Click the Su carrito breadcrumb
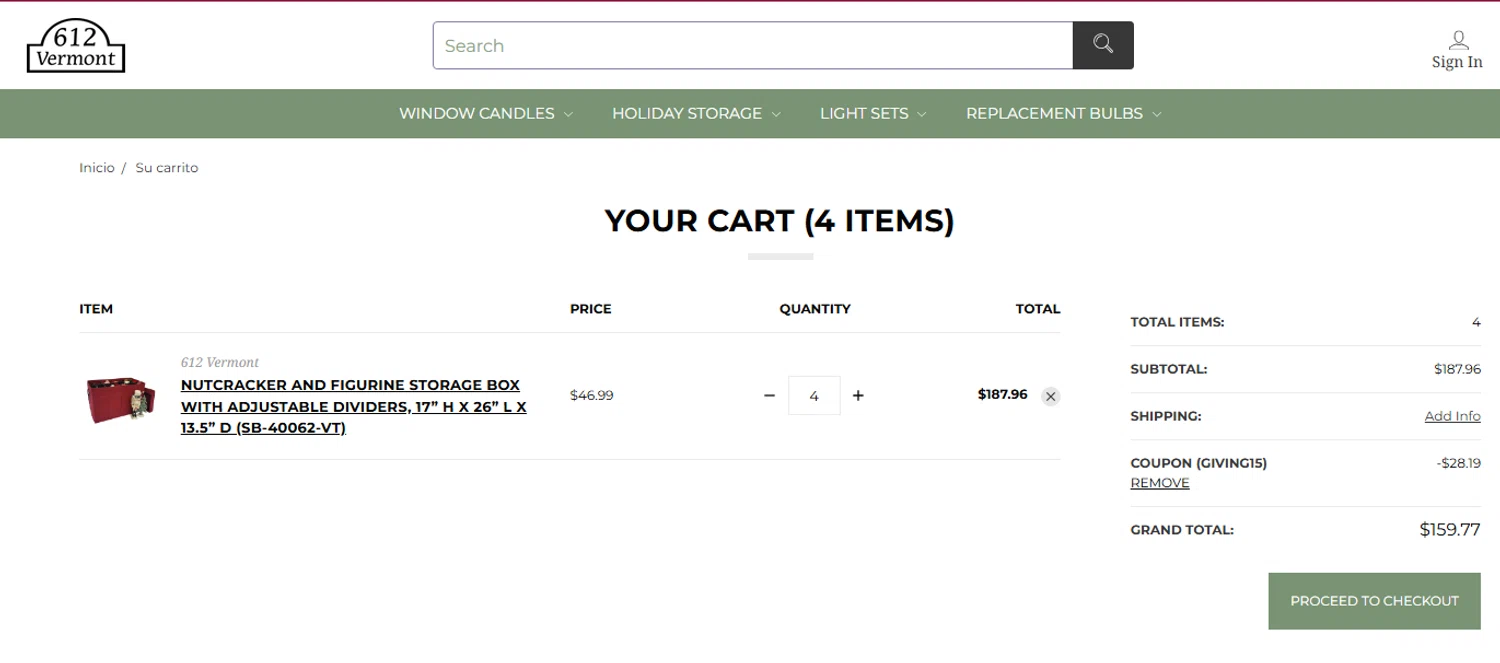This screenshot has height=663, width=1500. point(167,167)
